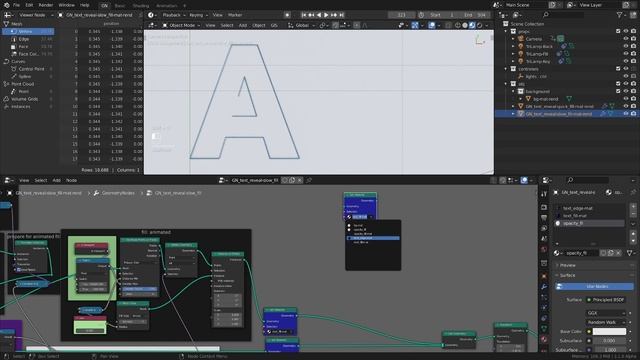Image resolution: width=640 pixels, height=360 pixels.
Task: Open the Blender logo menu
Action: pyautogui.click(x=6, y=5)
